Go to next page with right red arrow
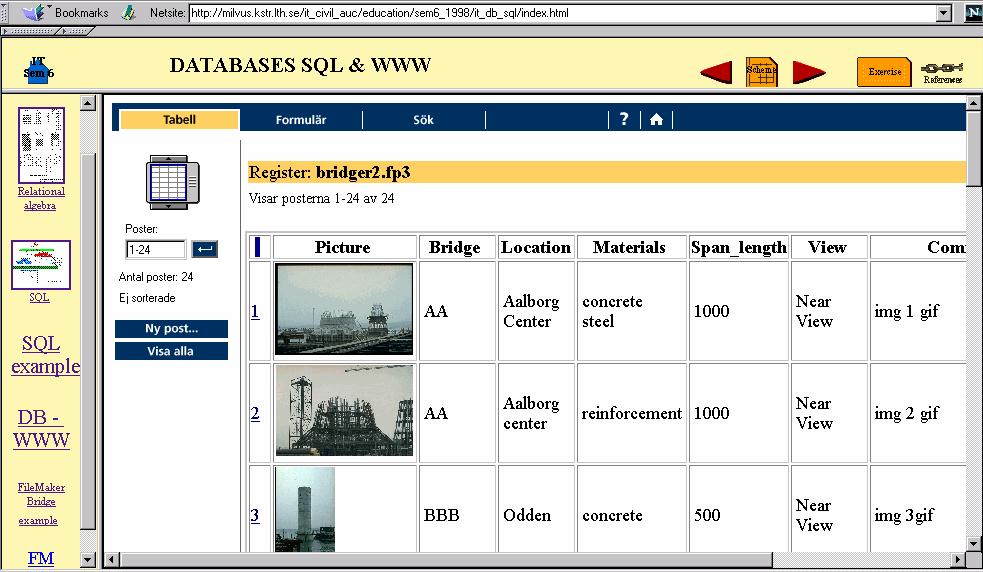 coord(808,72)
